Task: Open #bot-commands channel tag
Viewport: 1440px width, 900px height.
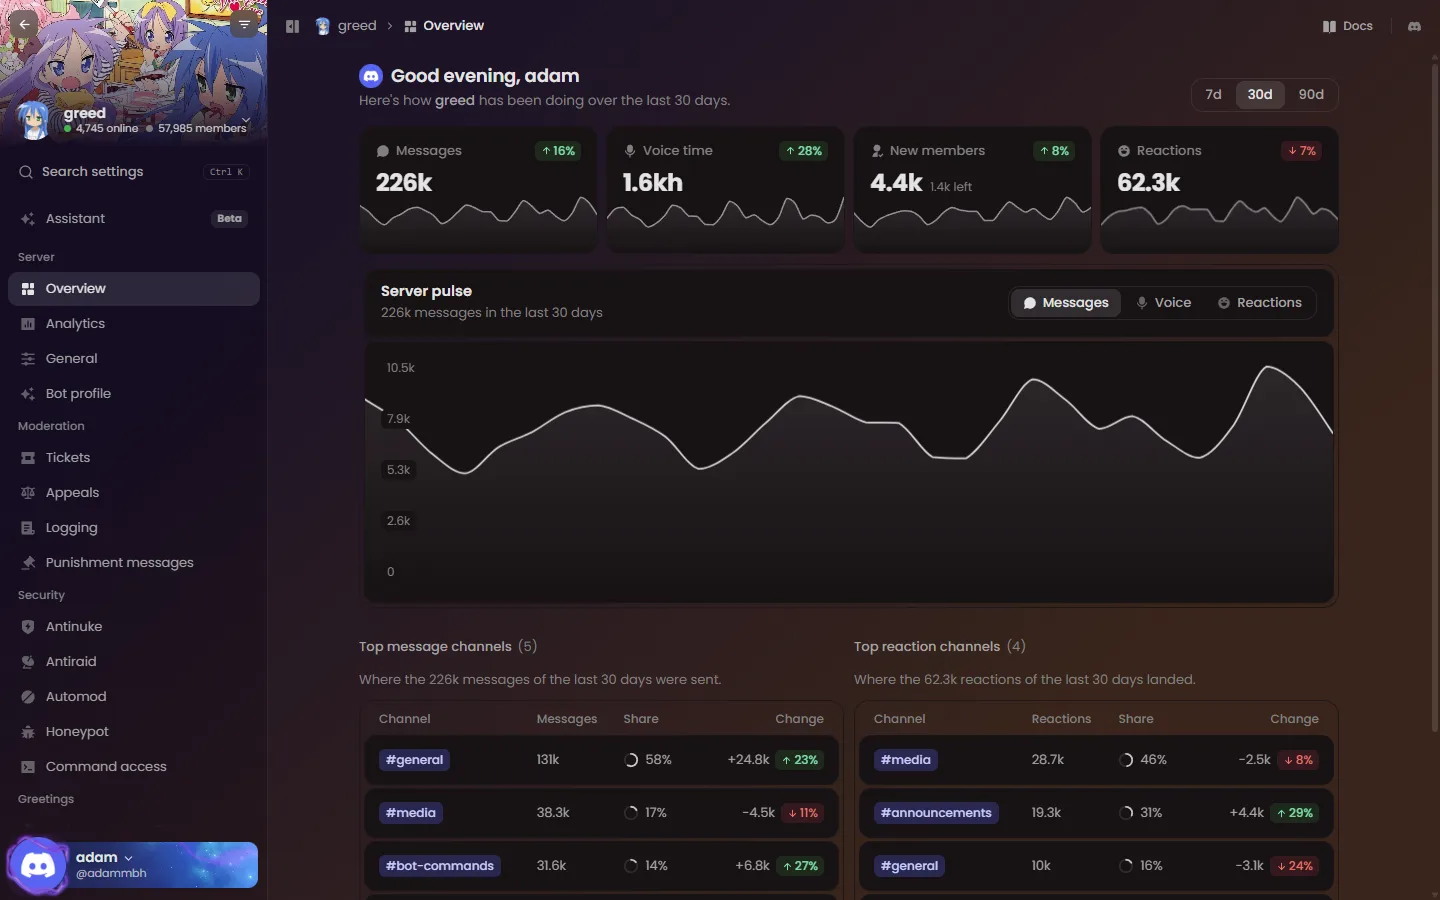Action: point(440,866)
